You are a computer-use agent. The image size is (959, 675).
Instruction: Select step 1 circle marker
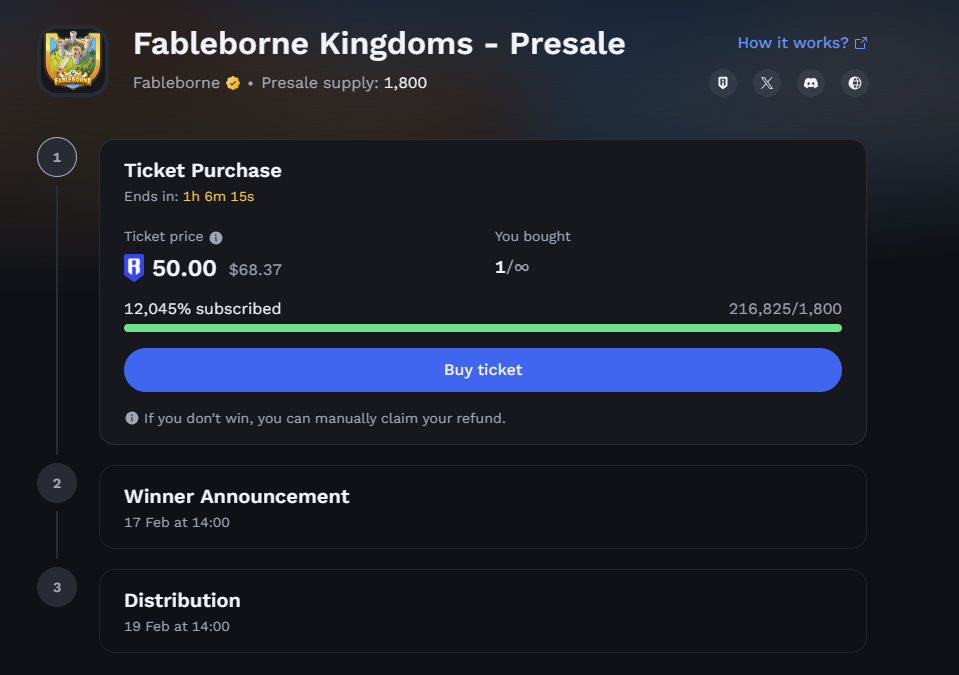[x=57, y=157]
